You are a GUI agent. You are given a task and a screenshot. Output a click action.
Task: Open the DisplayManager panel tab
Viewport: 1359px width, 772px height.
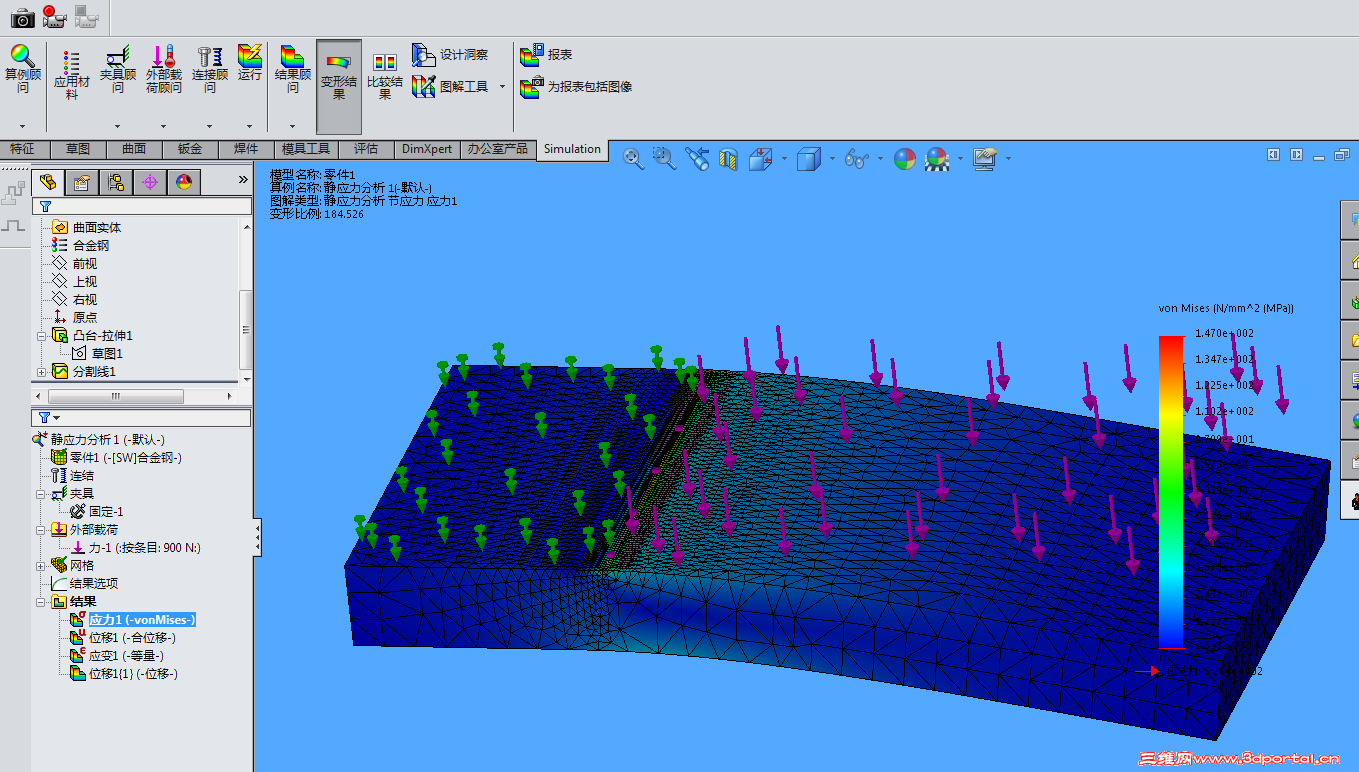183,182
